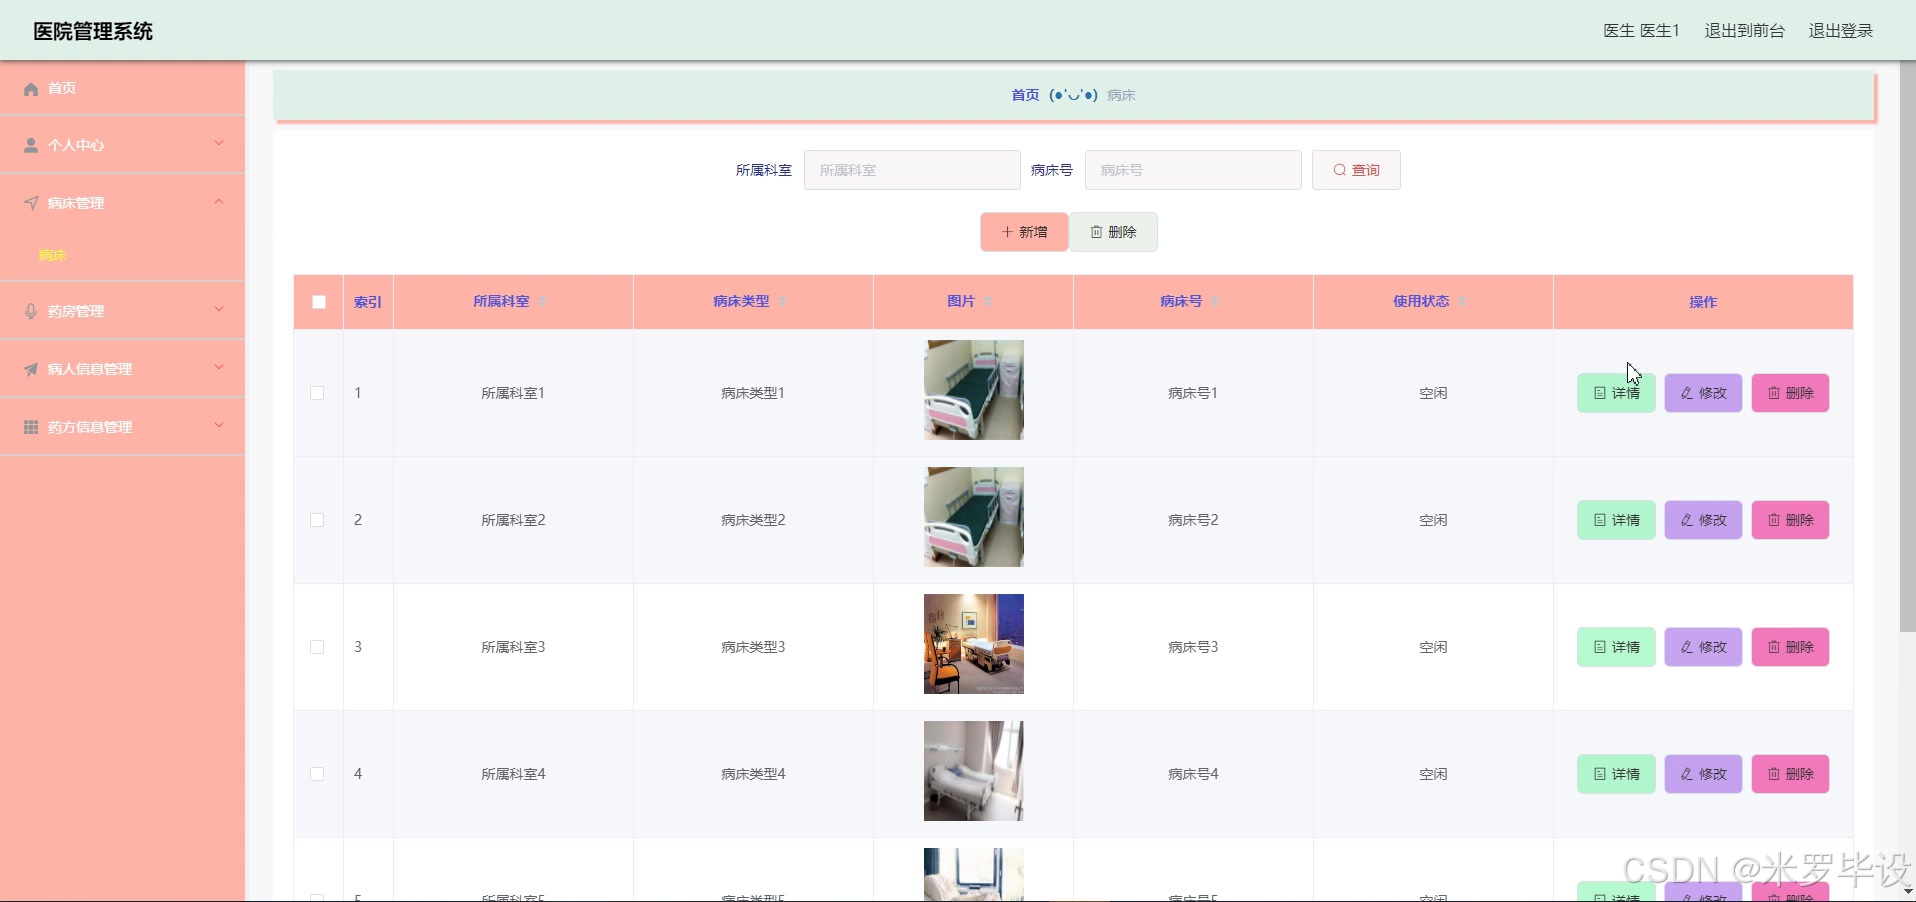This screenshot has width=1916, height=902.
Task: Open the 药房管理 menu label
Action: point(76,312)
